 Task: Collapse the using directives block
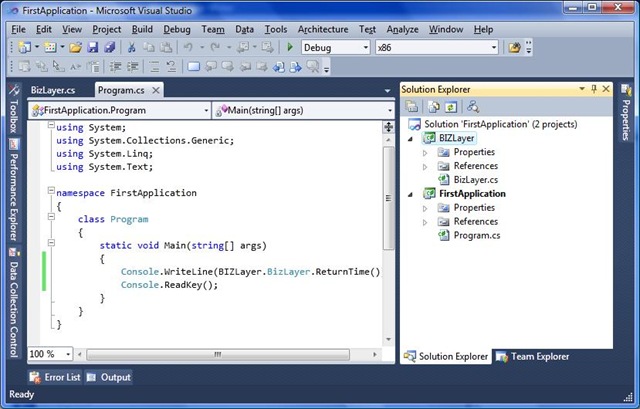[x=51, y=125]
